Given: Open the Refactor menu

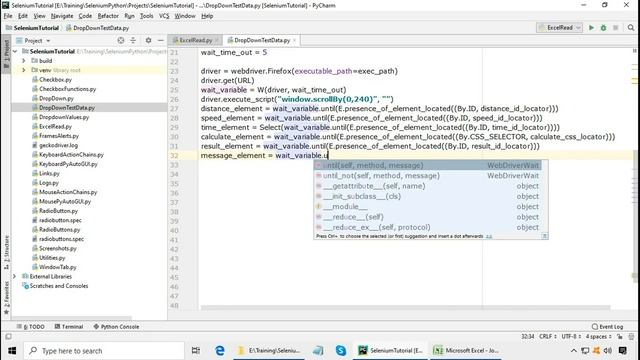Looking at the screenshot, I should tap(108, 16).
